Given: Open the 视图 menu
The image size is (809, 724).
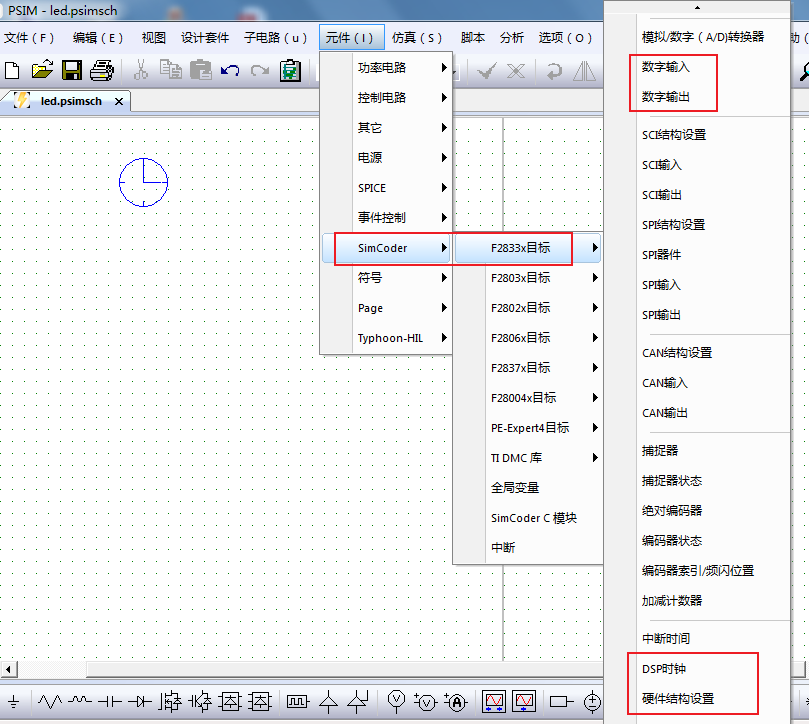Looking at the screenshot, I should click(x=154, y=38).
